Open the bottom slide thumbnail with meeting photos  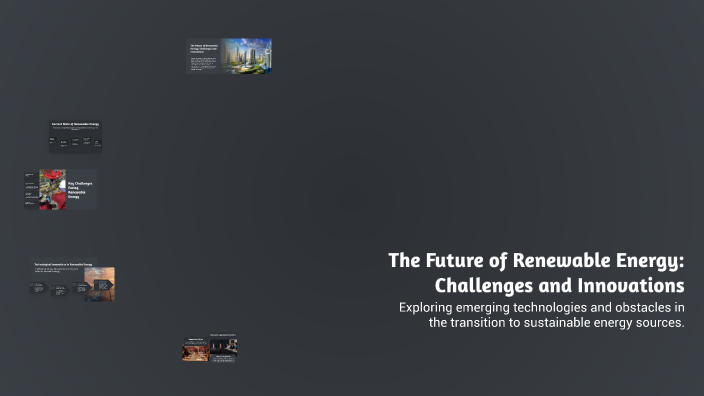(x=210, y=347)
